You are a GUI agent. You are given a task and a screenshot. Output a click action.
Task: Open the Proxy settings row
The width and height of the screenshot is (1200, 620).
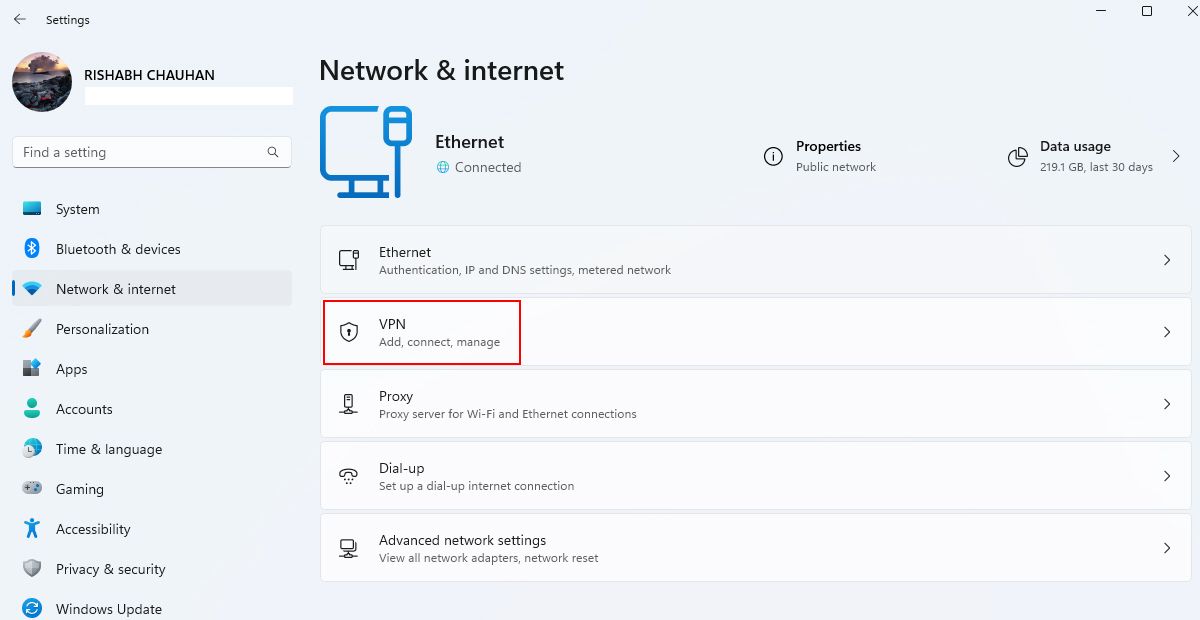point(756,404)
